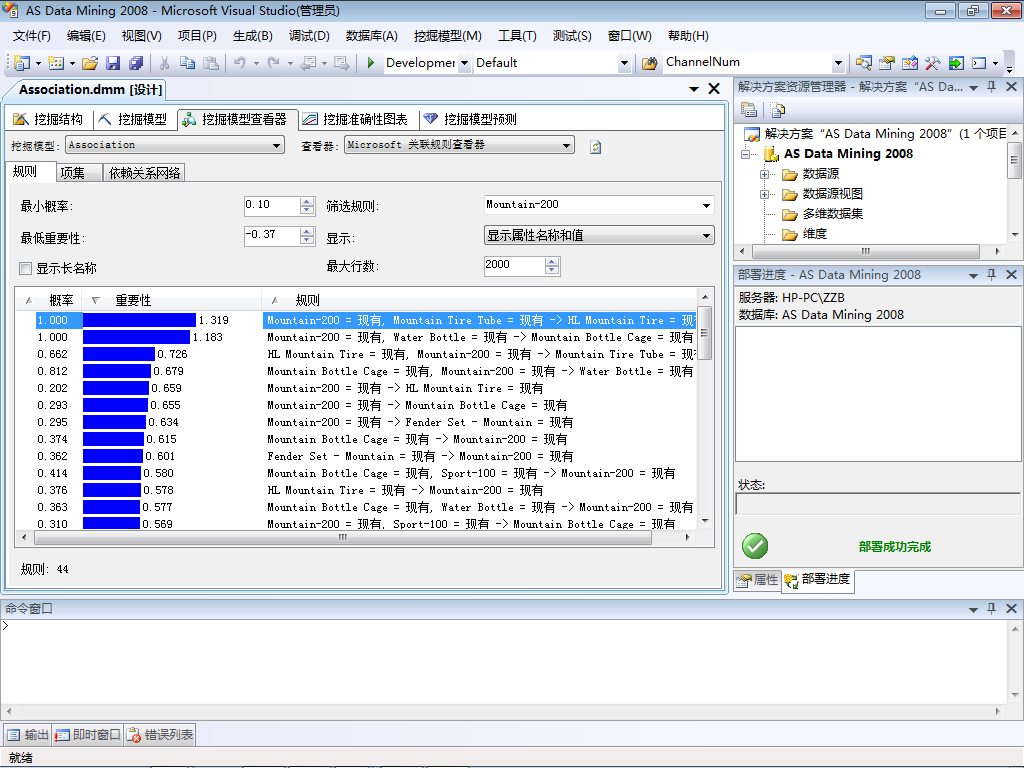Switch to the 挖掘模型预测 tab
The image size is (1024, 768).
470,119
